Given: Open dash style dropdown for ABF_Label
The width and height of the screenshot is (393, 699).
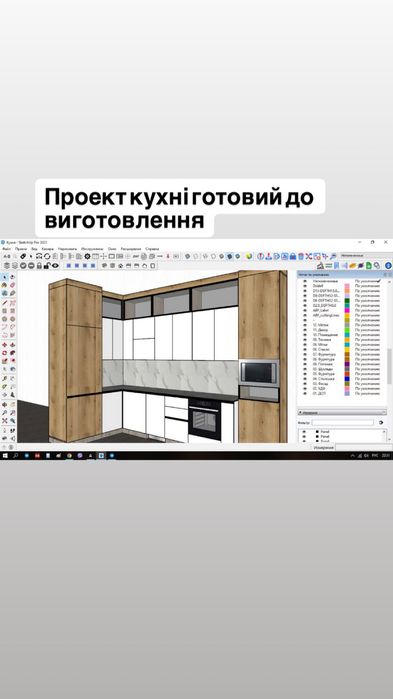Looking at the screenshot, I should tap(368, 310).
